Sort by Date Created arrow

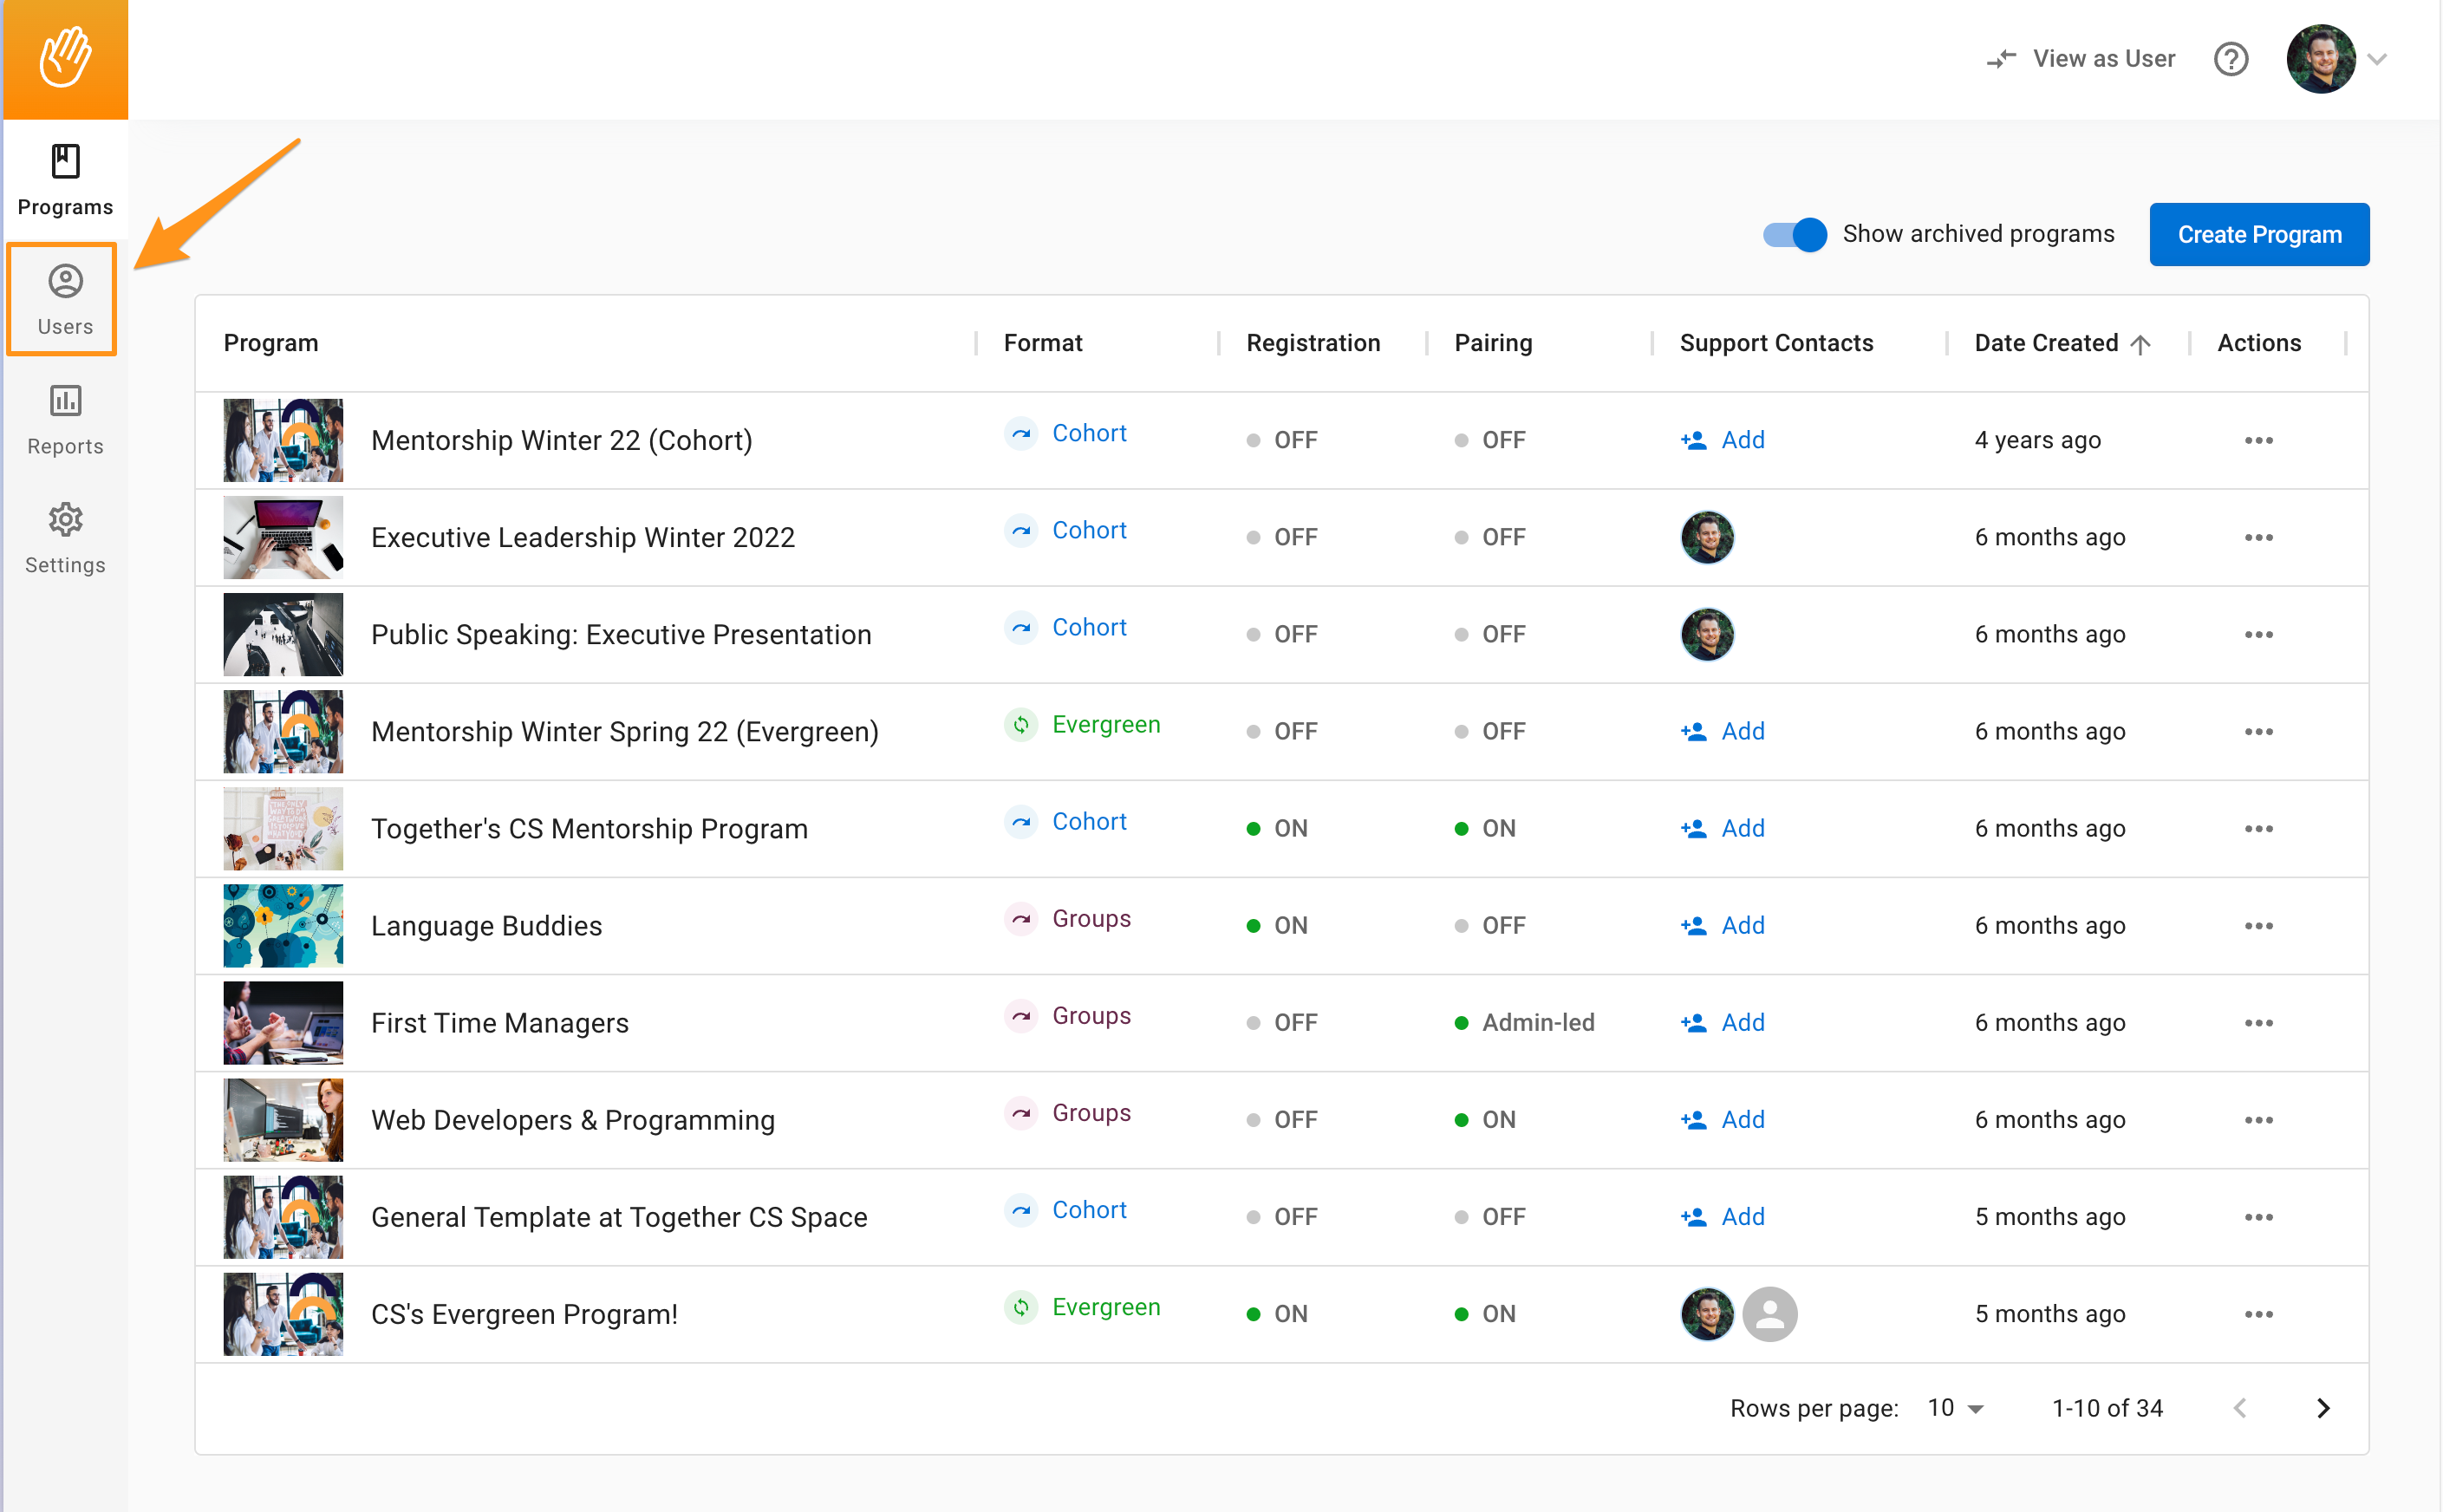2141,344
